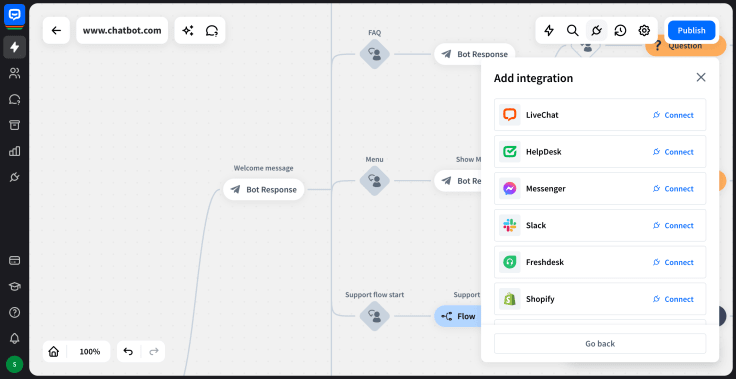736x379 pixels.
Task: Select the FAQ user input diamond node
Action: point(375,54)
